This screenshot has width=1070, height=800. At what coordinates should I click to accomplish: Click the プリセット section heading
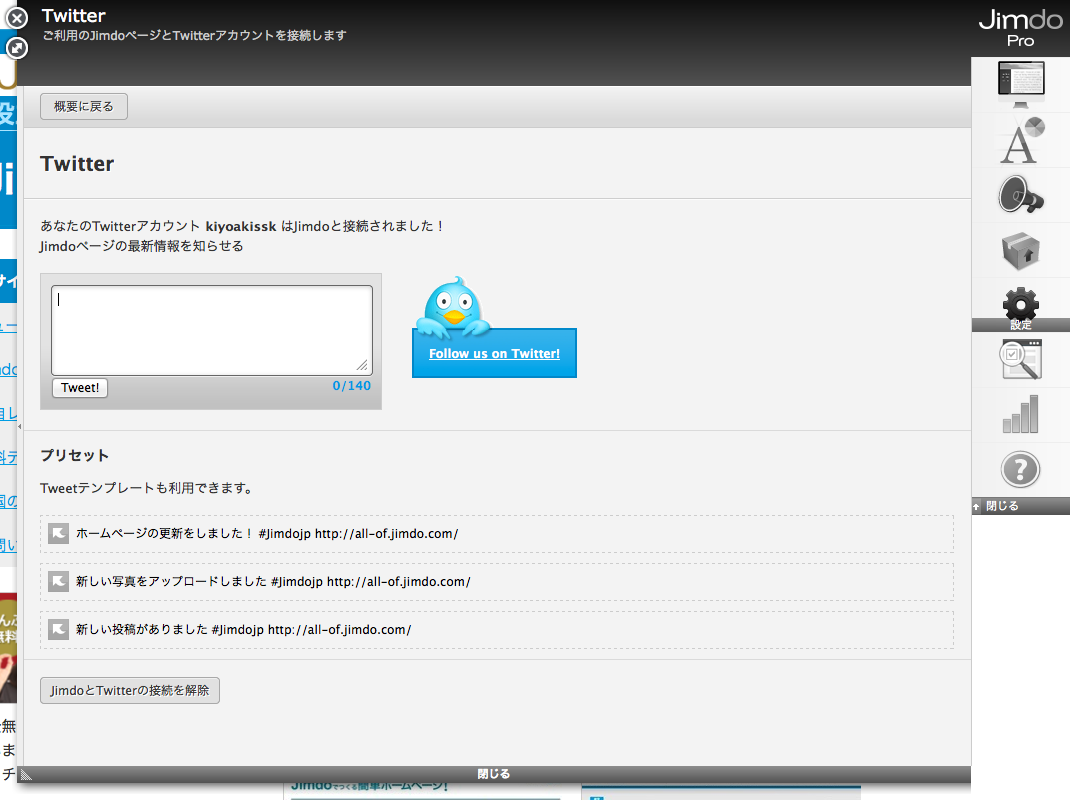(x=74, y=455)
